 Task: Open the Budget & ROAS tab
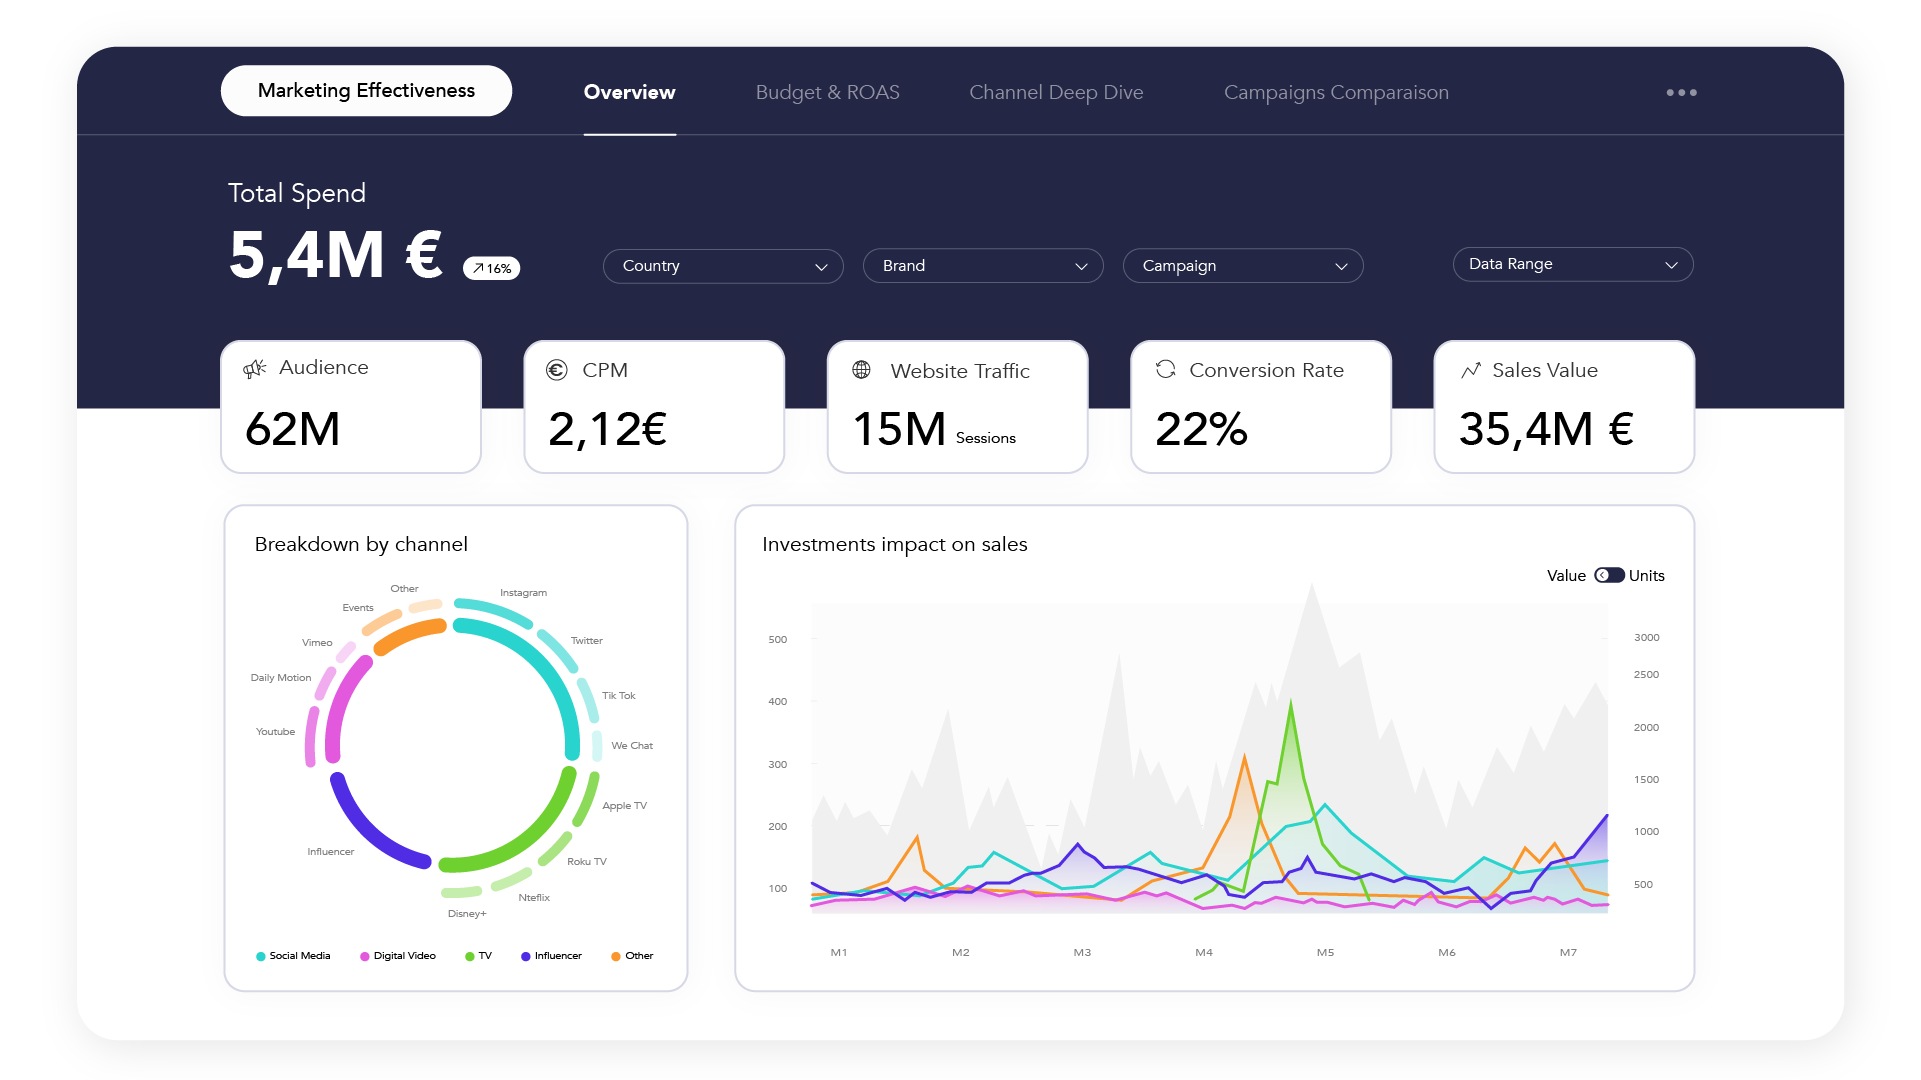pos(827,92)
